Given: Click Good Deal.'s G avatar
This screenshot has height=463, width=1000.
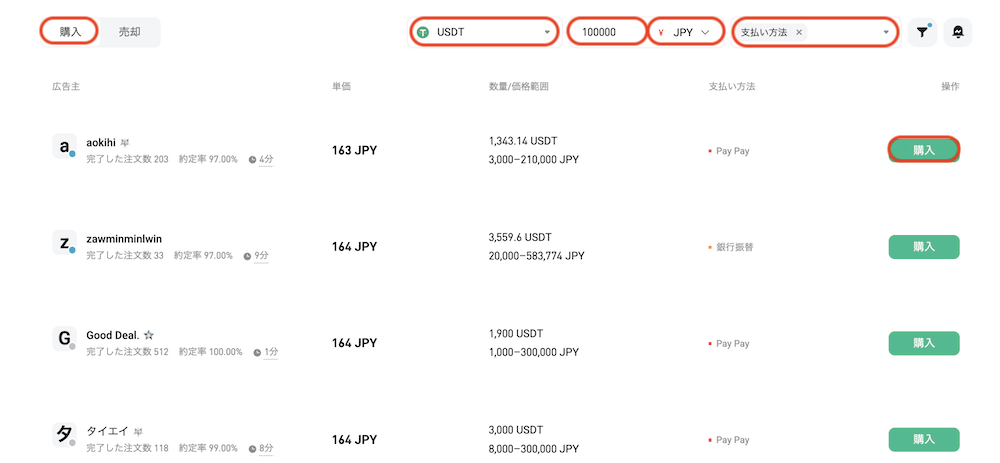Looking at the screenshot, I should point(64,339).
